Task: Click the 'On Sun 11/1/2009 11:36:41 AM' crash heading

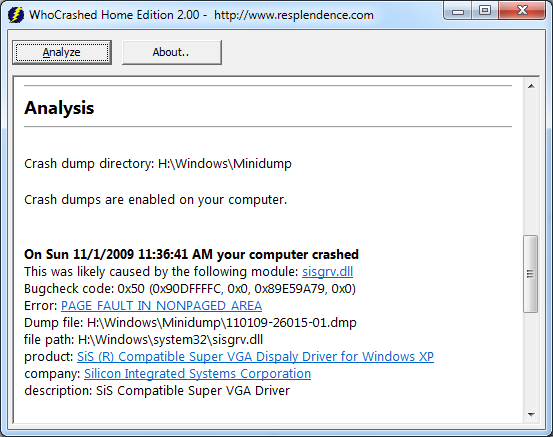Action: (x=191, y=254)
